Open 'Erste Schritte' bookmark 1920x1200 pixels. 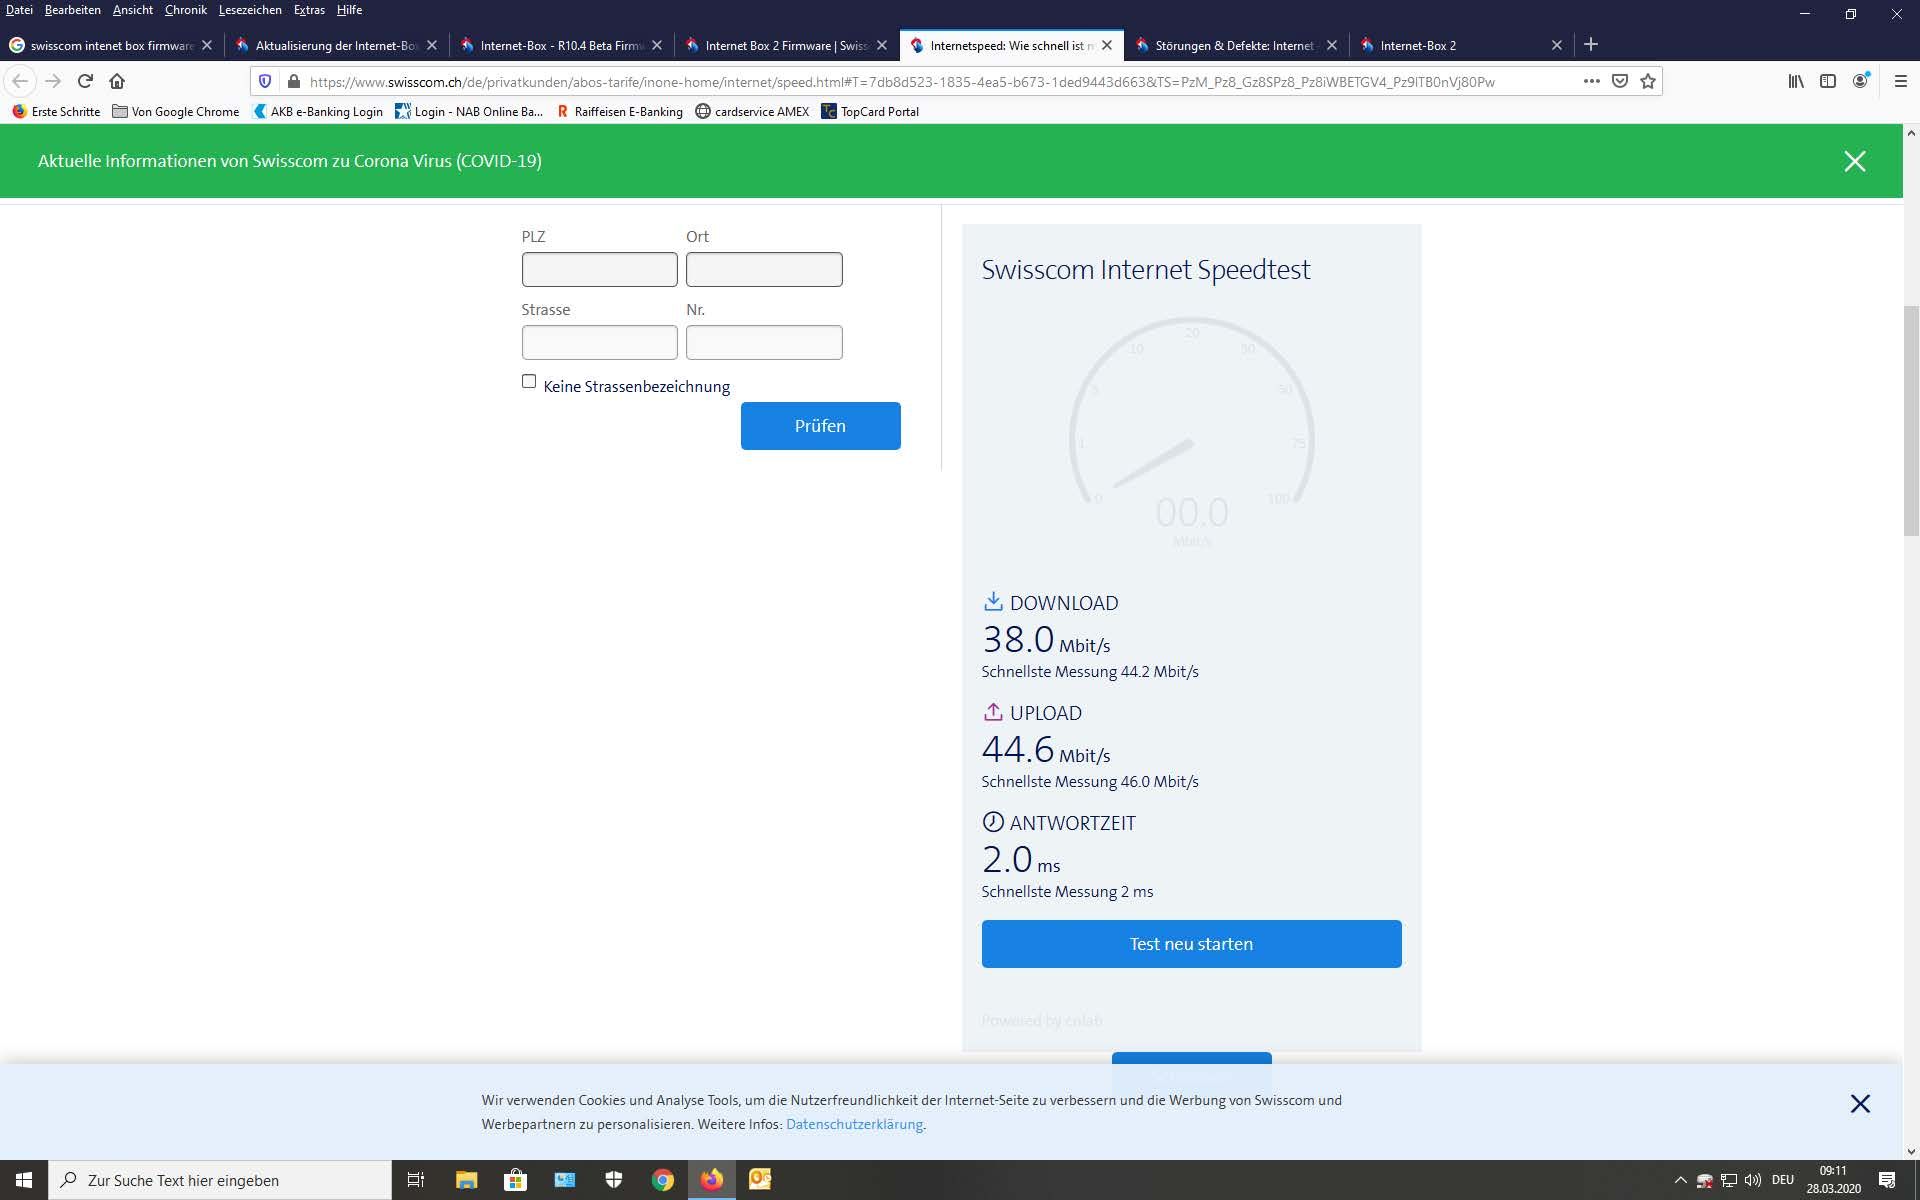56,111
